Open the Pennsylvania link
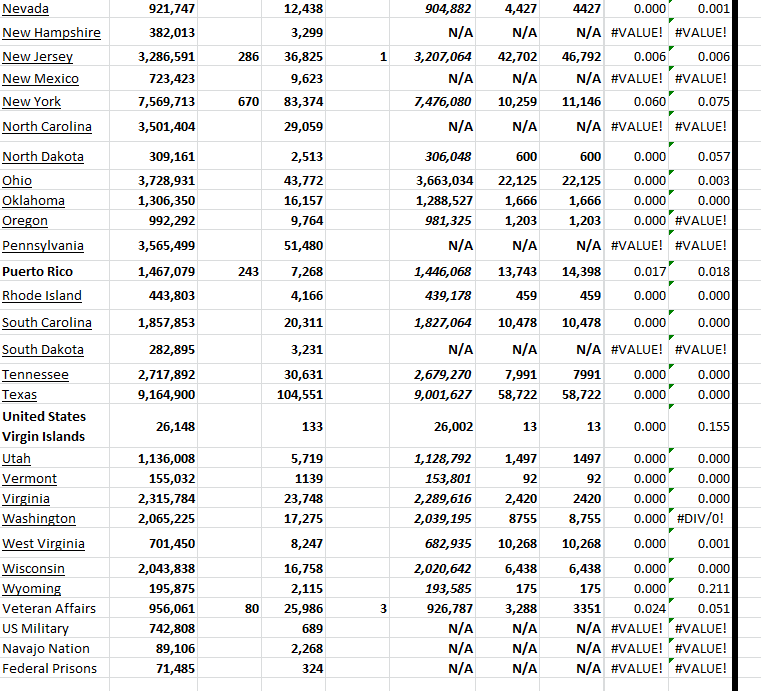This screenshot has height=691, width=761. (x=43, y=246)
